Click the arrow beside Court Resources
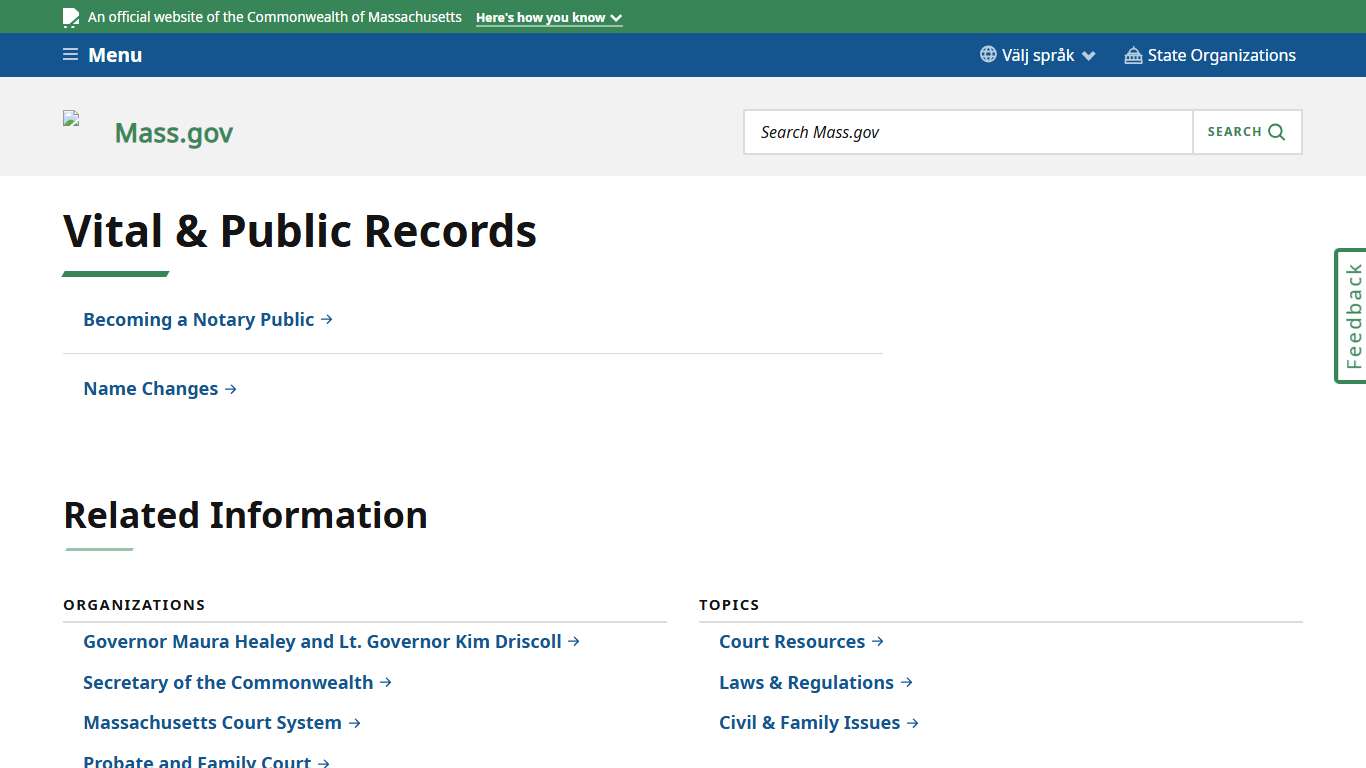Image resolution: width=1366 pixels, height=768 pixels. [x=879, y=641]
